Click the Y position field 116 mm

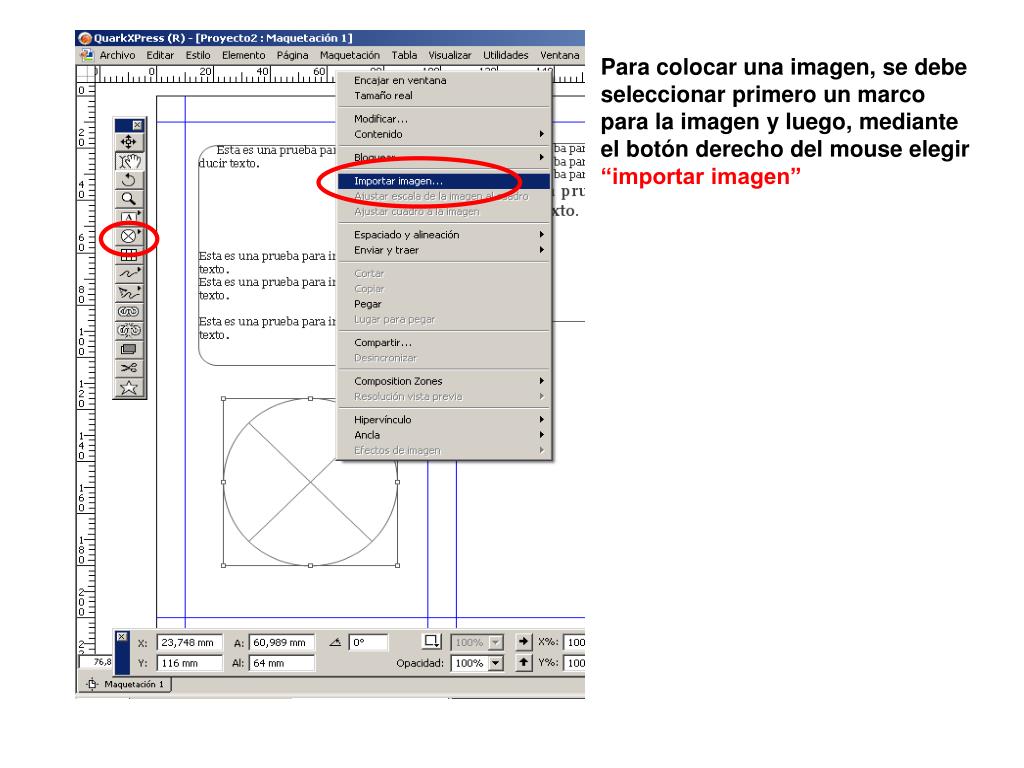(189, 664)
